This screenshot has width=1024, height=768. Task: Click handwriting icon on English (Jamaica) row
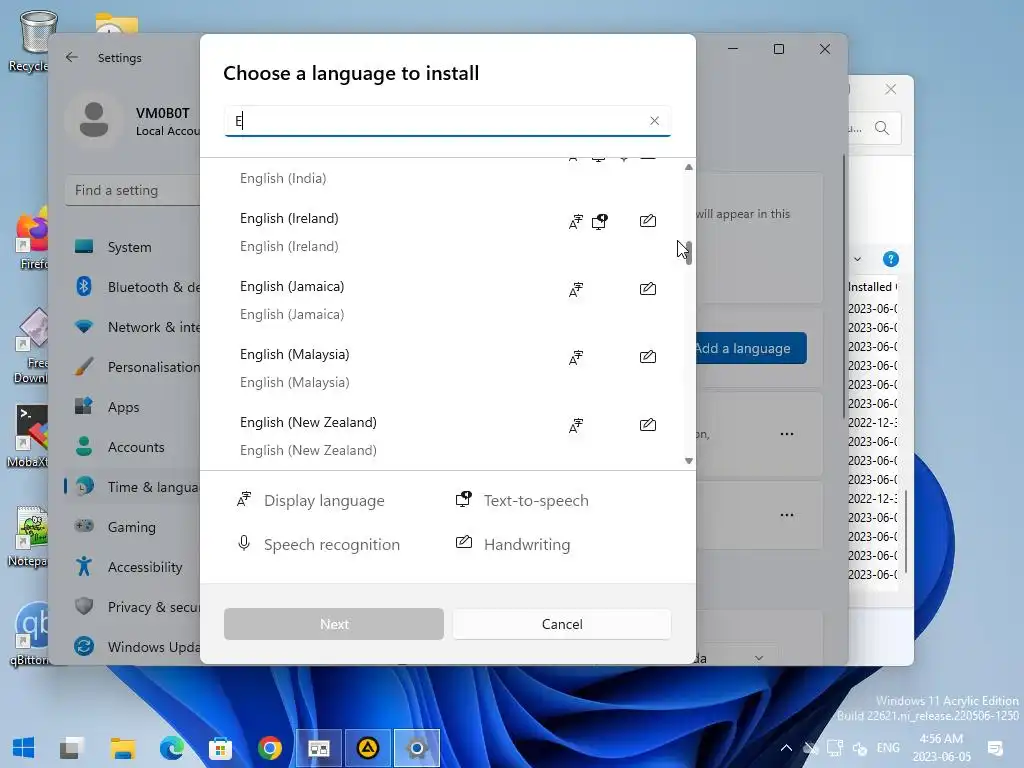648,289
